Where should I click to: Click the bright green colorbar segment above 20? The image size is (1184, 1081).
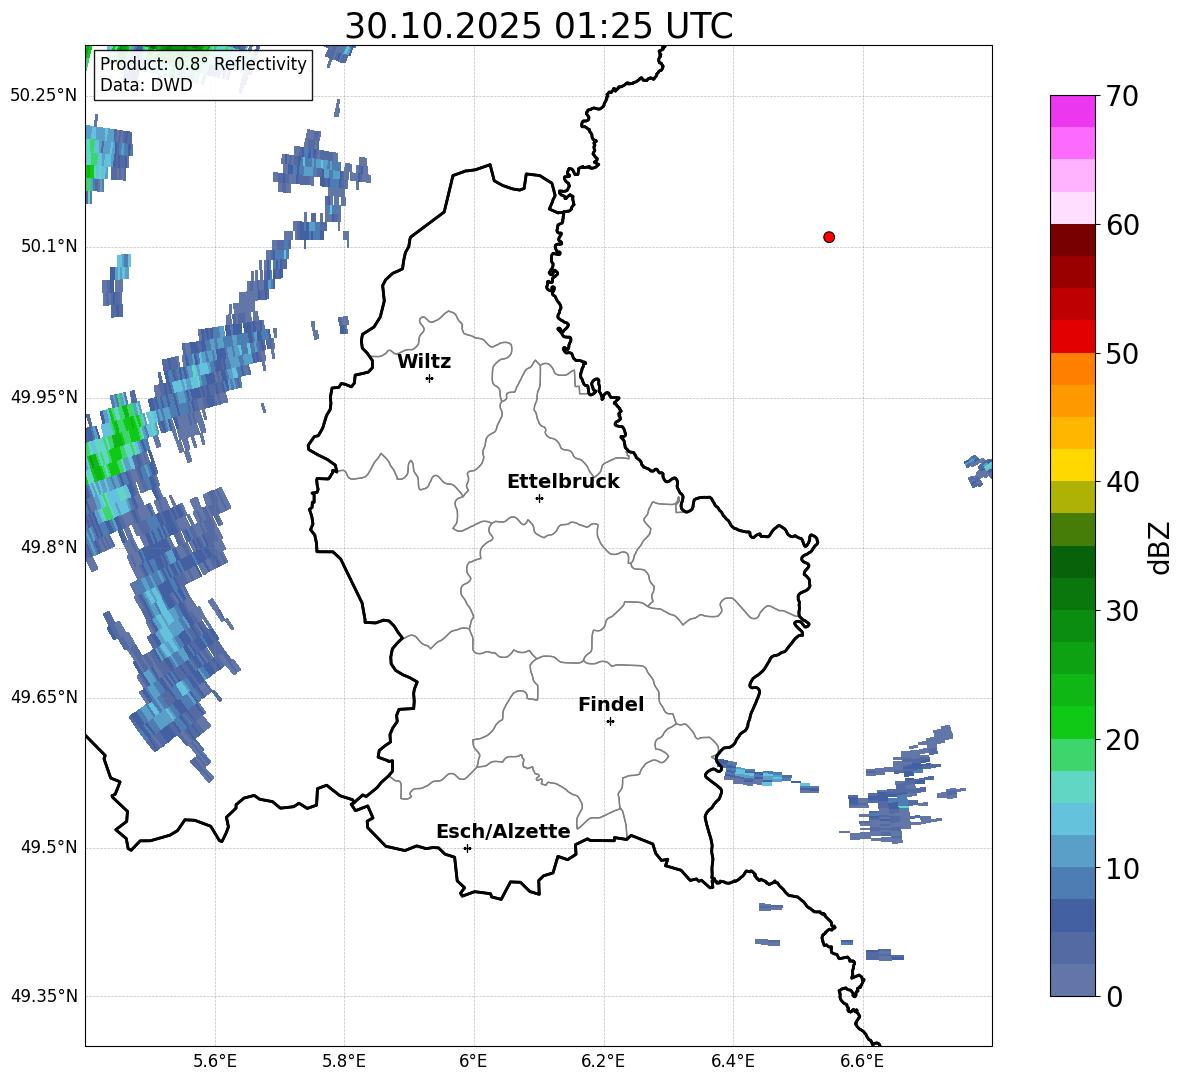(x=1072, y=722)
